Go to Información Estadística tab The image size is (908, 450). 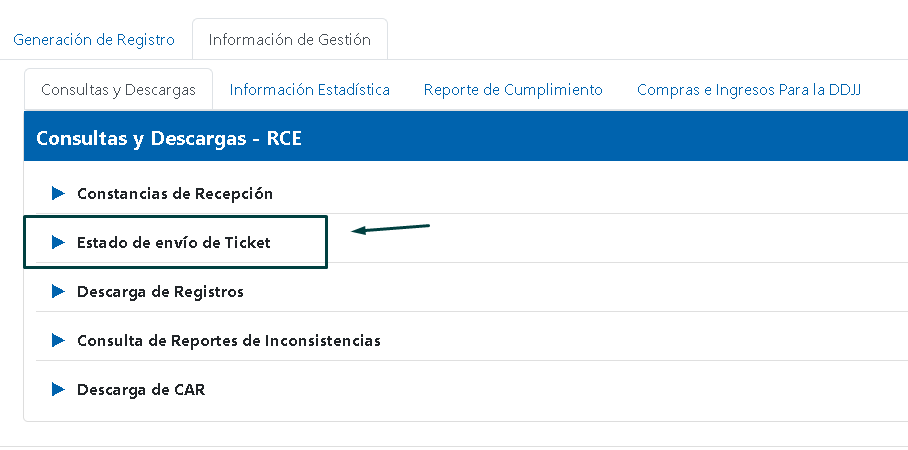pyautogui.click(x=309, y=89)
